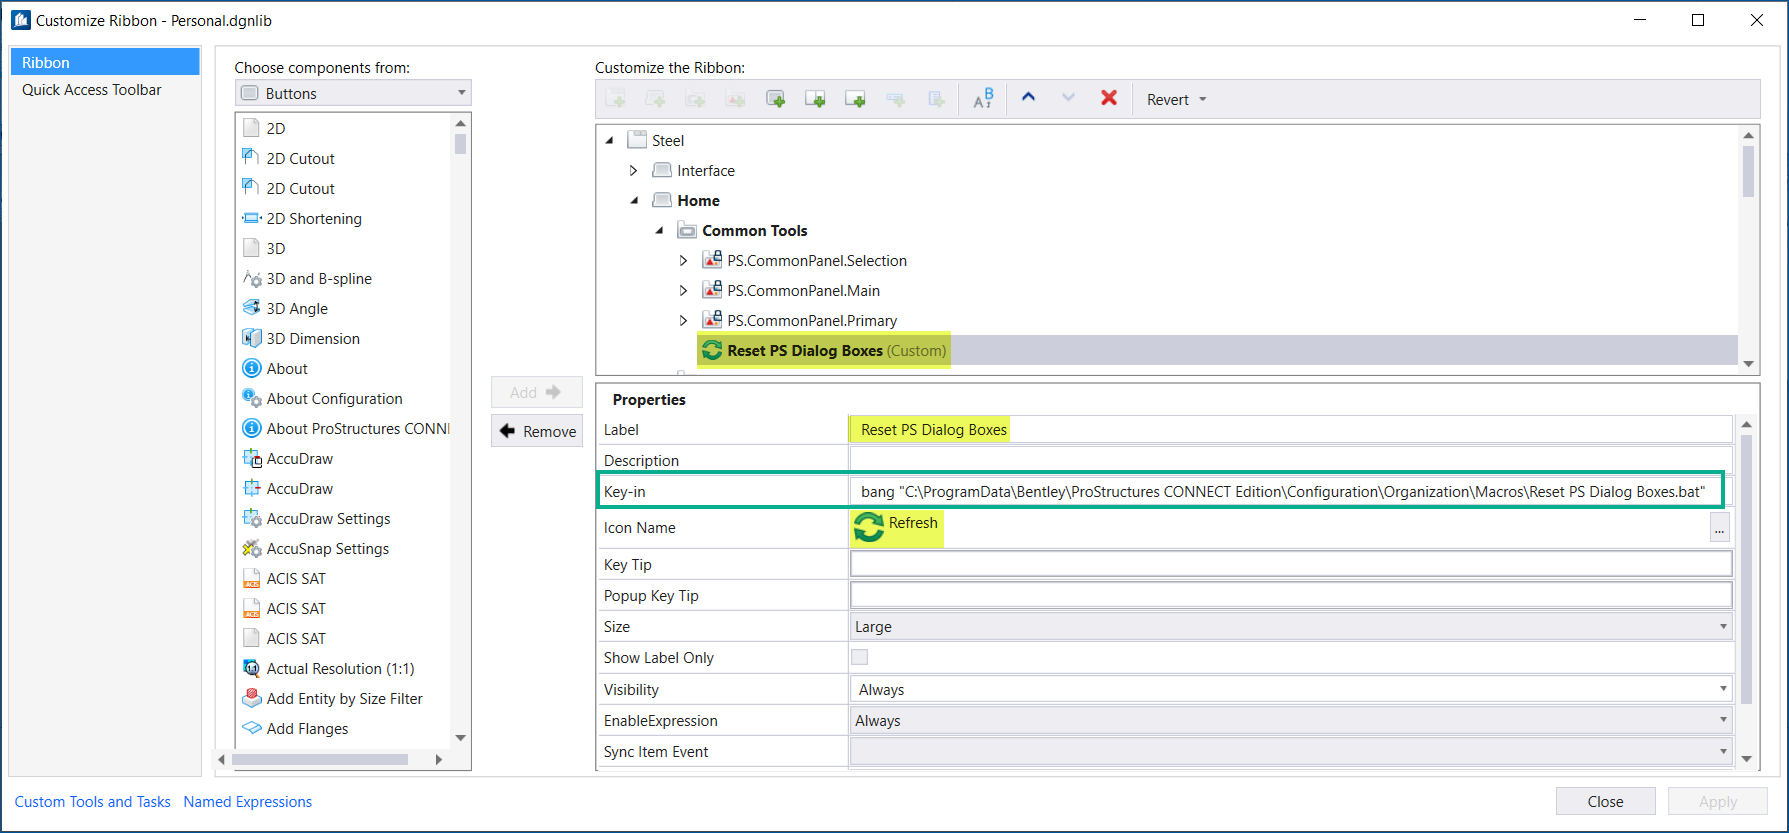
Task: Click the component list horizontal scrollbar
Action: click(320, 759)
